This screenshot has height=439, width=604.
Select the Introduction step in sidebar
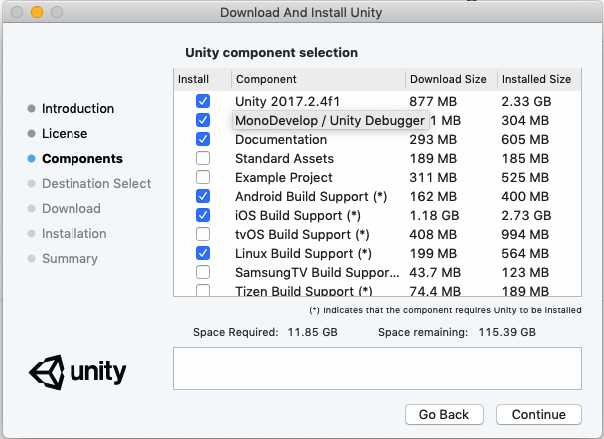point(78,109)
